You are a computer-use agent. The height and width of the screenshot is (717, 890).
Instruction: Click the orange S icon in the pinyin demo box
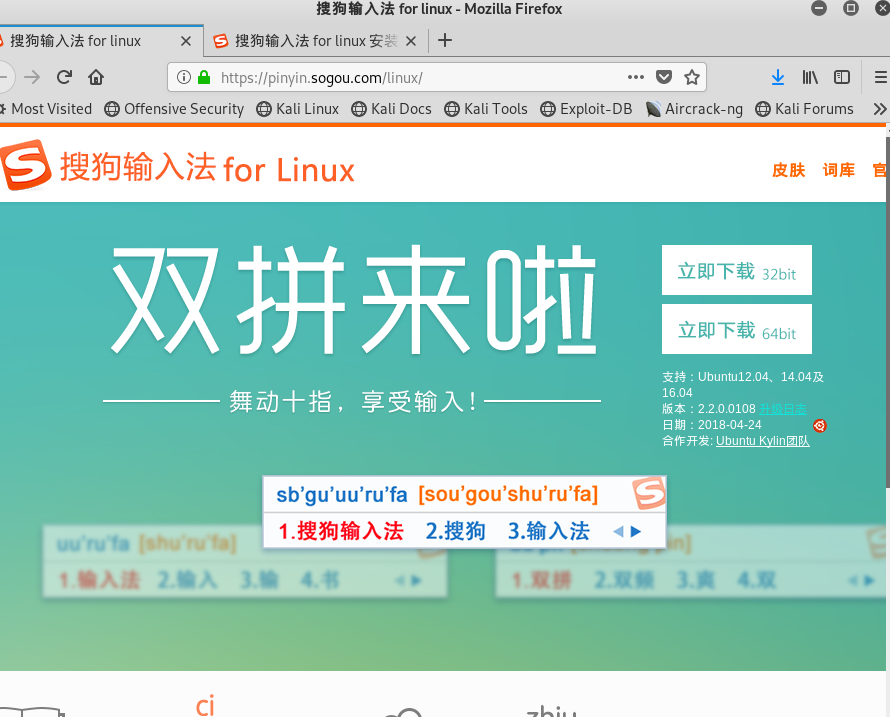[x=648, y=494]
